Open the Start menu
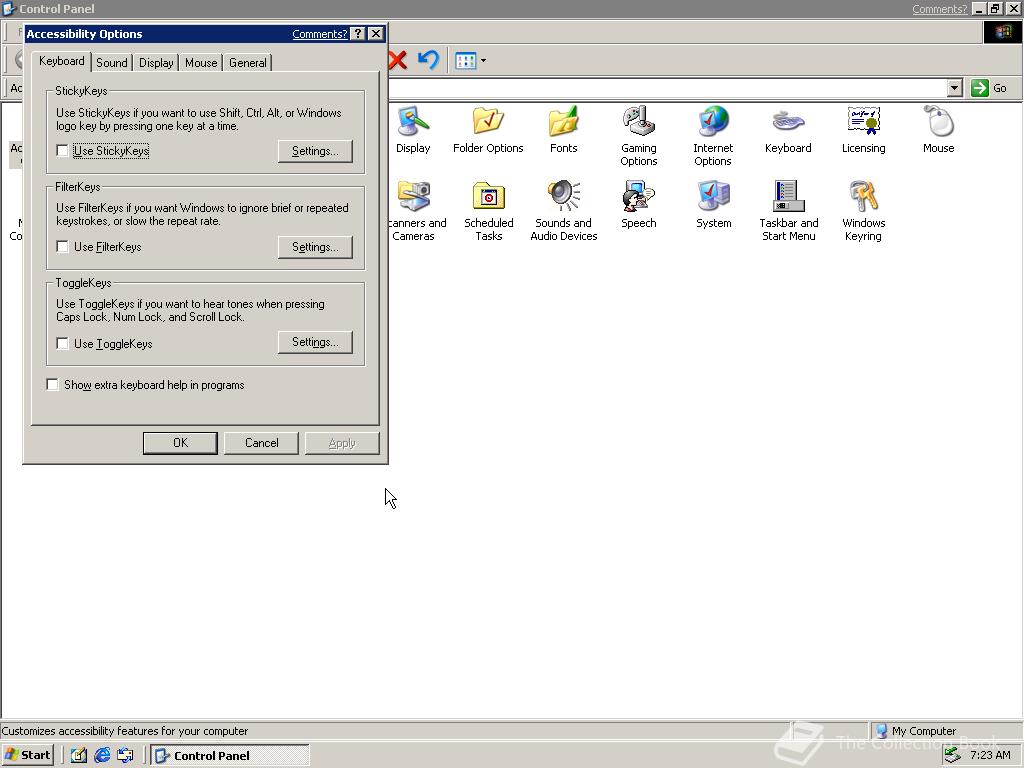This screenshot has height=768, width=1024. [x=27, y=755]
